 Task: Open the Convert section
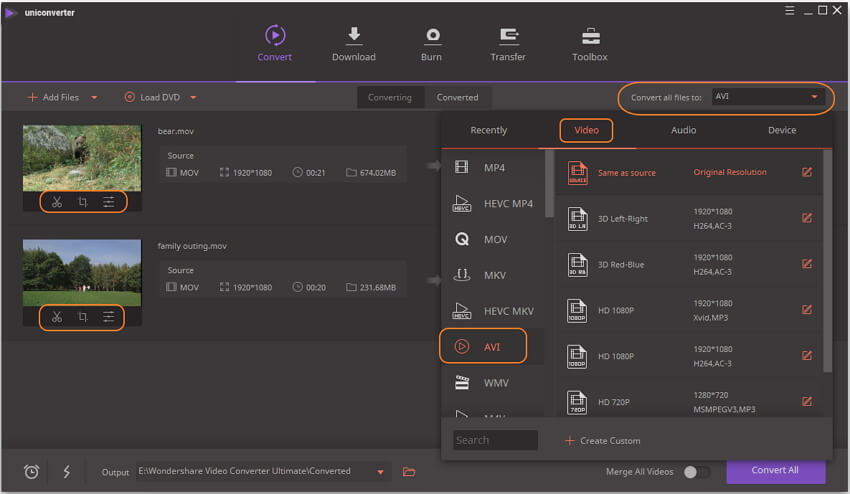(x=275, y=43)
